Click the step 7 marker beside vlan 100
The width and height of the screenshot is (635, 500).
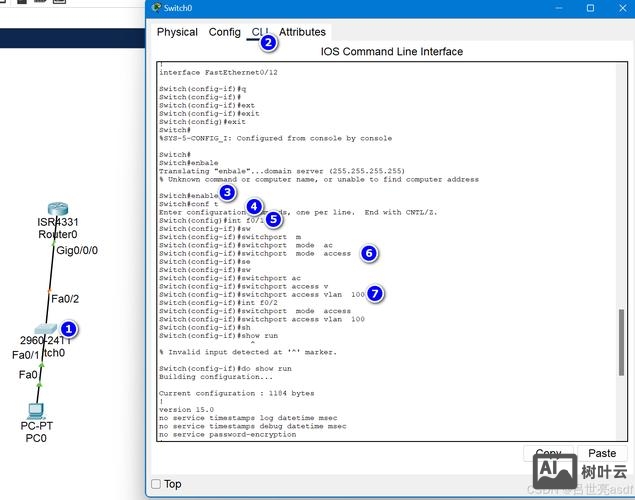pyautogui.click(x=374, y=293)
